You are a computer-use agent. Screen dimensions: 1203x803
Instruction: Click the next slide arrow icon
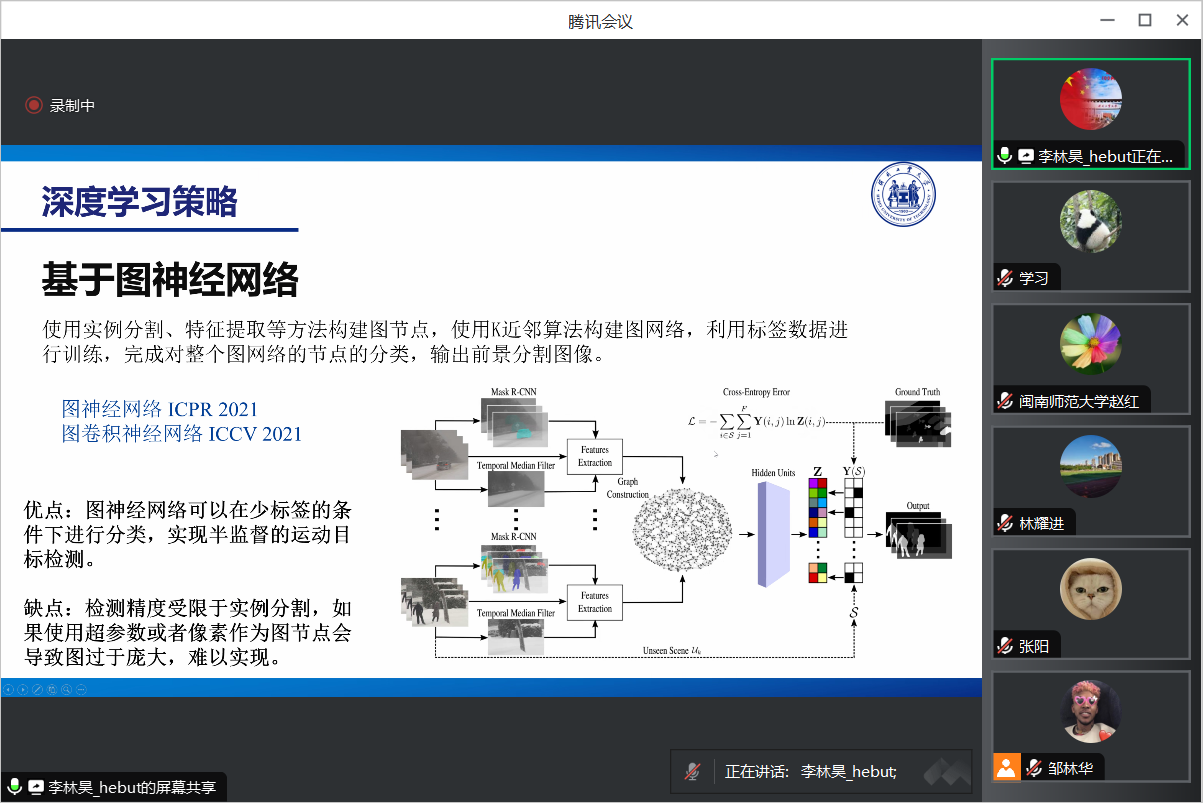(x=23, y=689)
